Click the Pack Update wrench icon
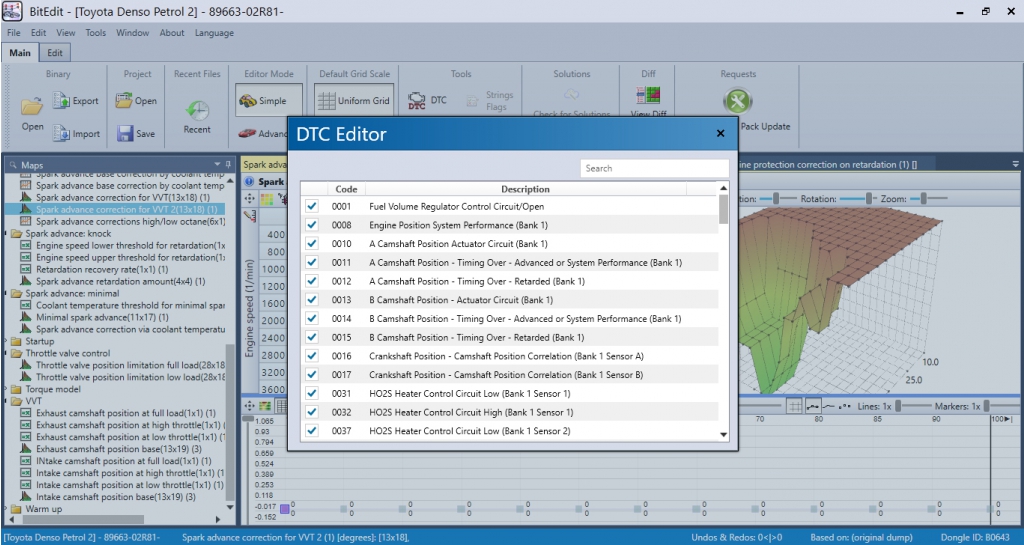Viewport: 1024px width, 545px height. (x=738, y=101)
